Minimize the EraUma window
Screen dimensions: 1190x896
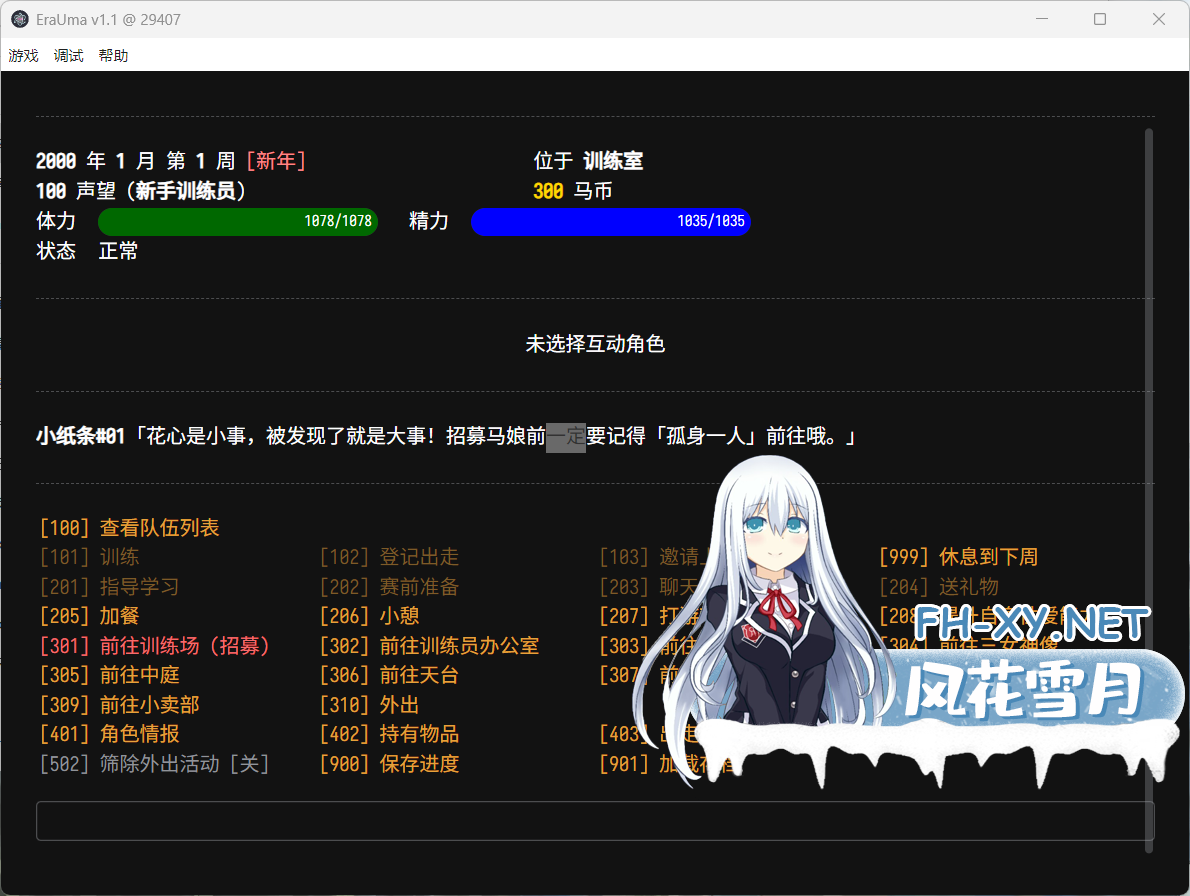[1042, 19]
